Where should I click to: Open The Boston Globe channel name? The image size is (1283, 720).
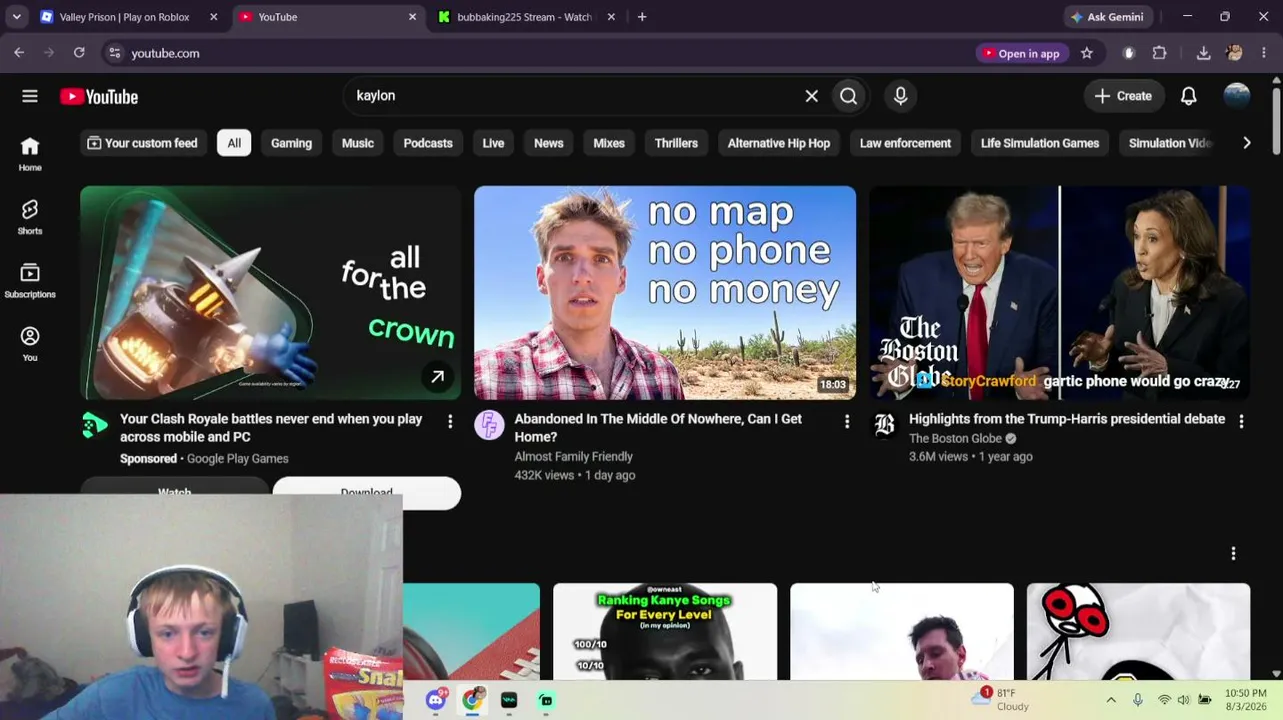(x=955, y=438)
